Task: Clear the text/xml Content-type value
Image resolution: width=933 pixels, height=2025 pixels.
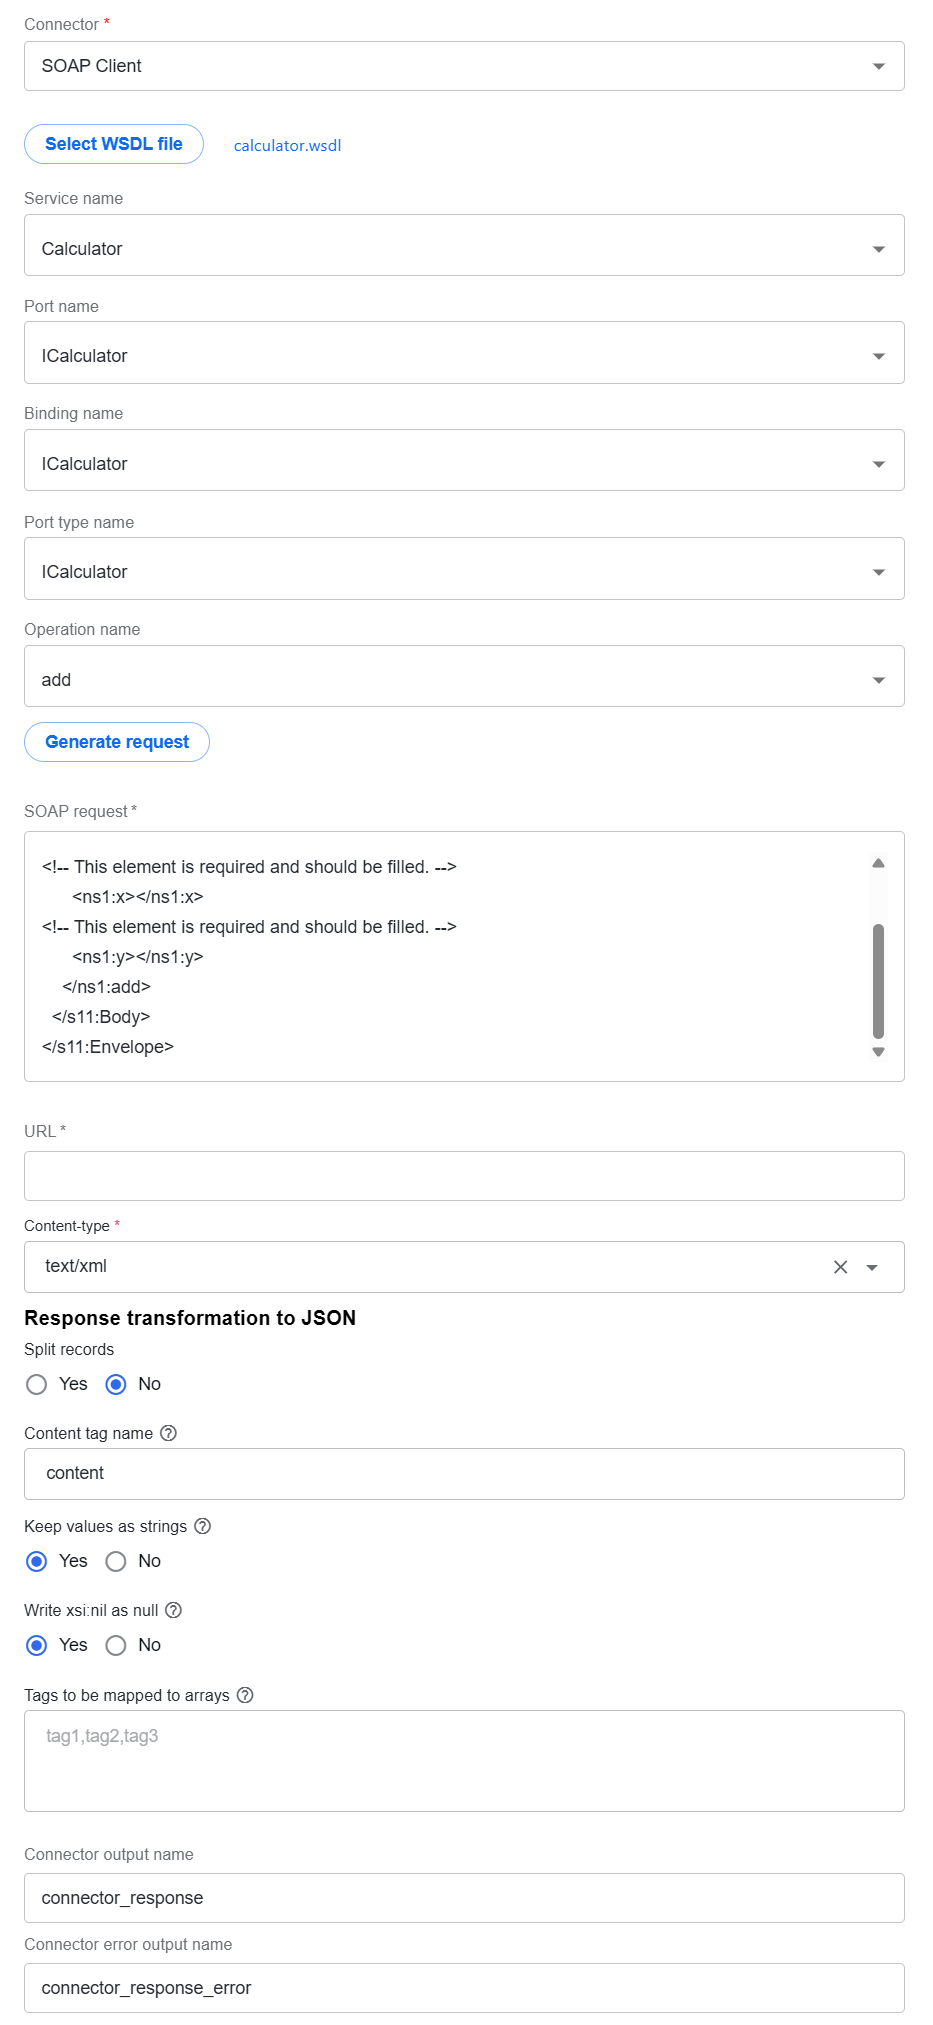Action: [841, 1267]
